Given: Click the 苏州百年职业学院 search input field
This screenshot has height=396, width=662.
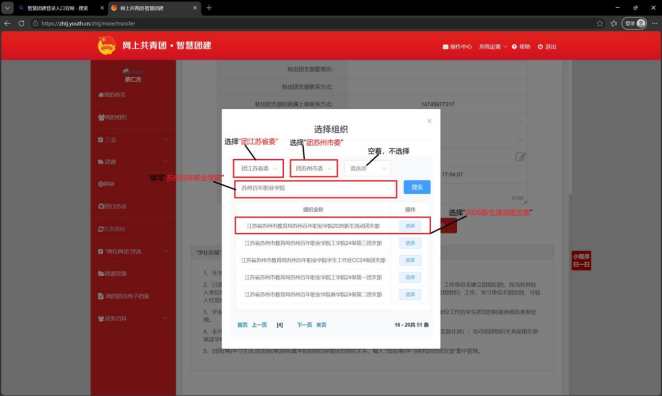Looking at the screenshot, I should pos(315,189).
